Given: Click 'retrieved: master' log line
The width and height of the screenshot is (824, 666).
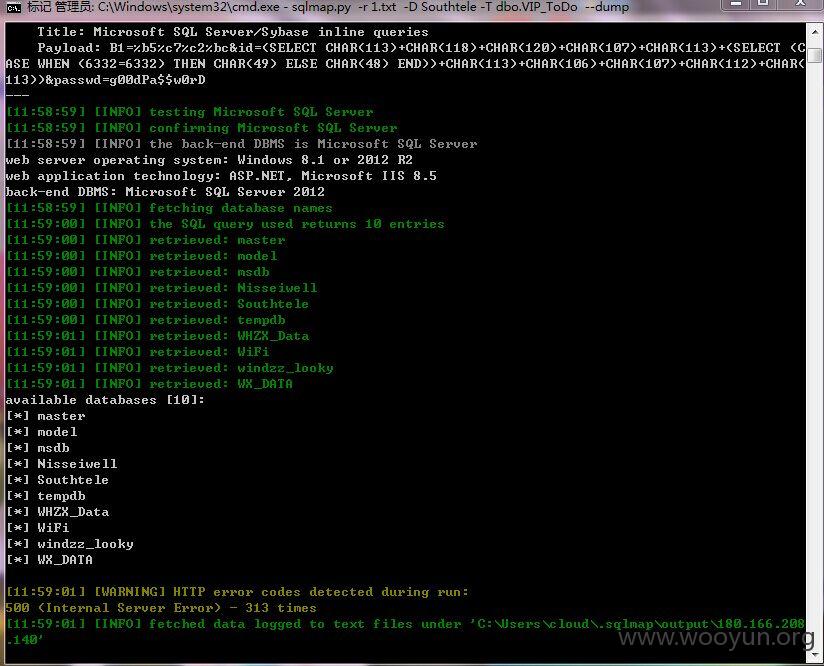Looking at the screenshot, I should 146,240.
